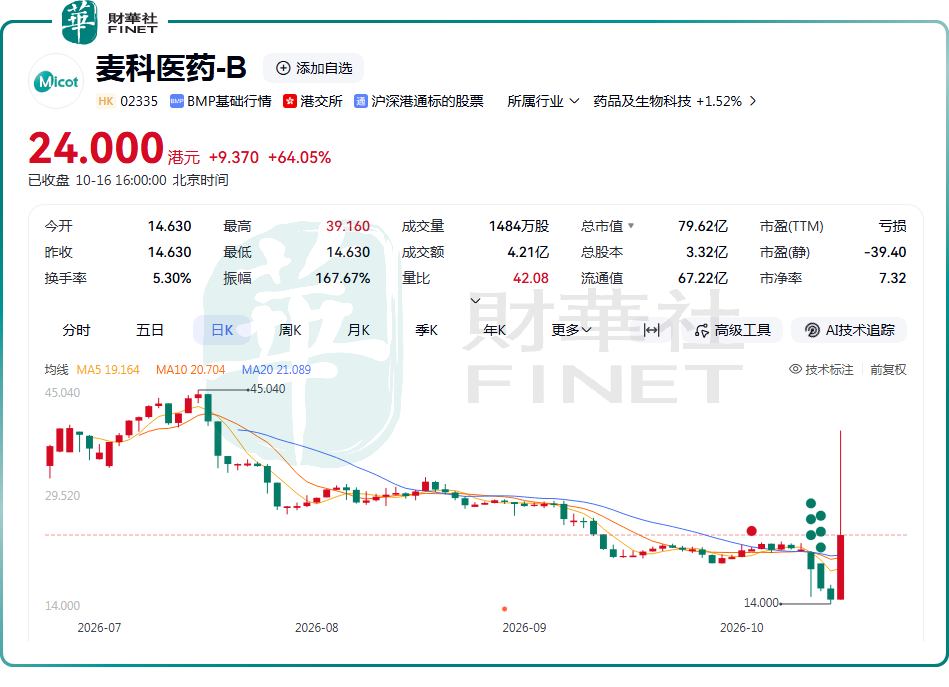This screenshot has width=949, height=687.
Task: Click the 14.000 low price marker
Action: click(x=761, y=603)
